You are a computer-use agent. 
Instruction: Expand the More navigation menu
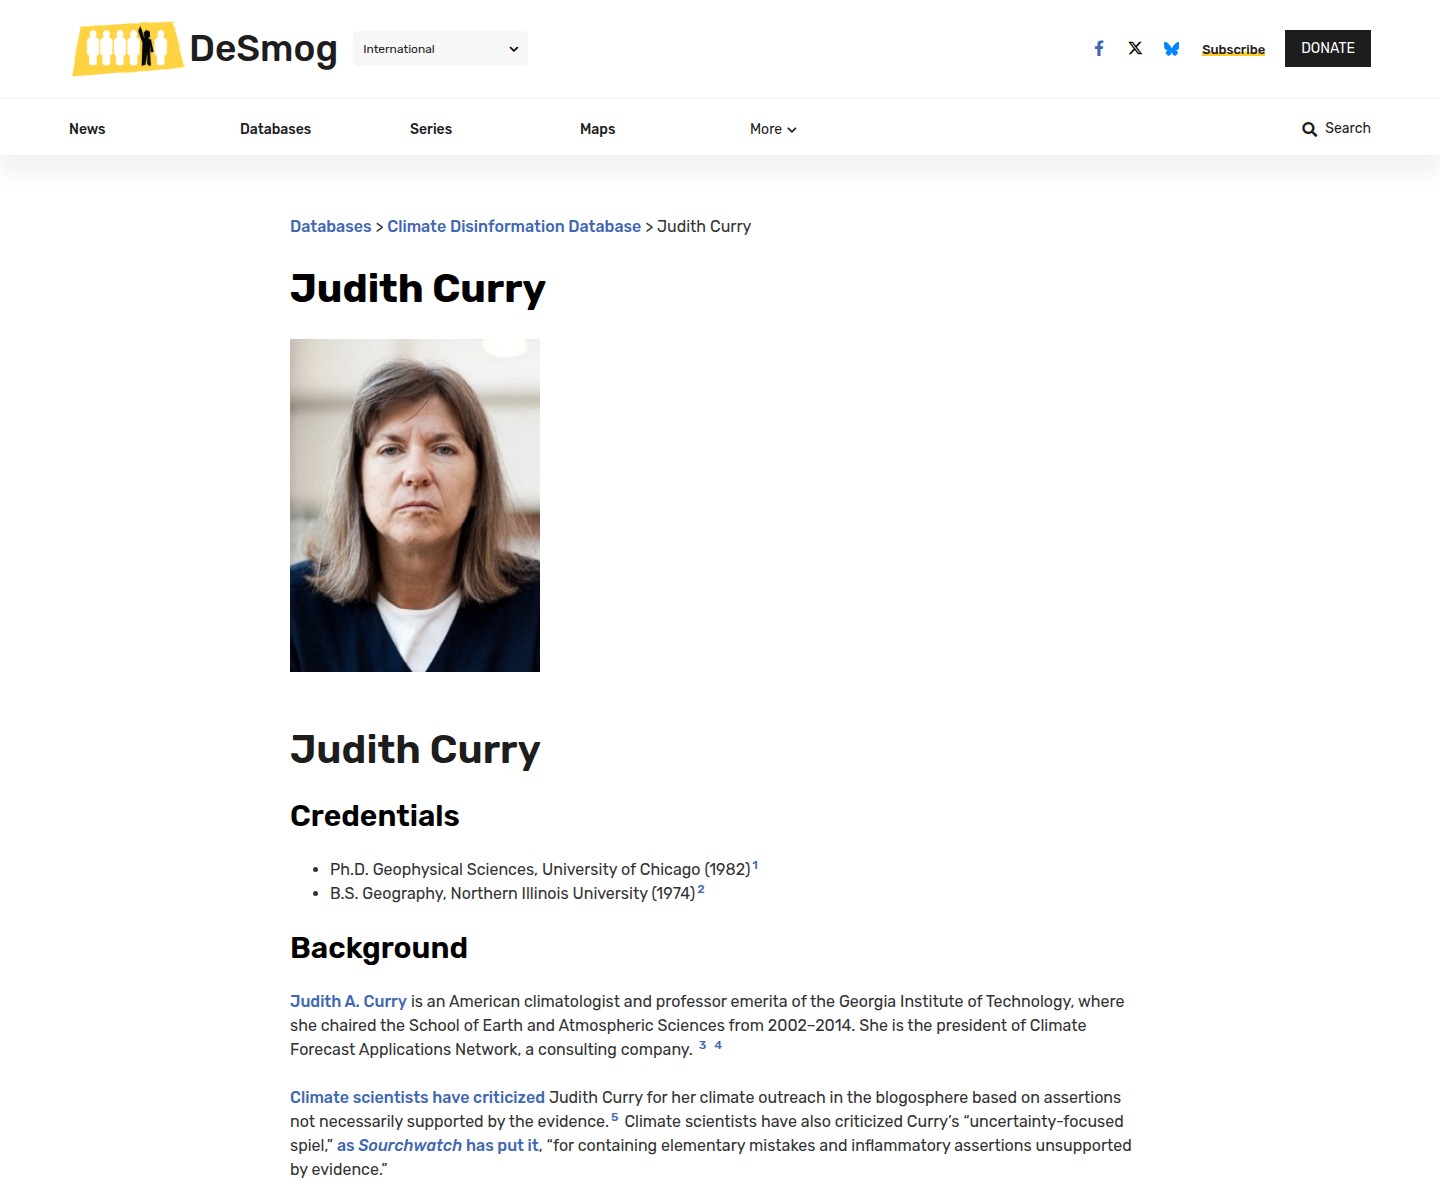[773, 129]
